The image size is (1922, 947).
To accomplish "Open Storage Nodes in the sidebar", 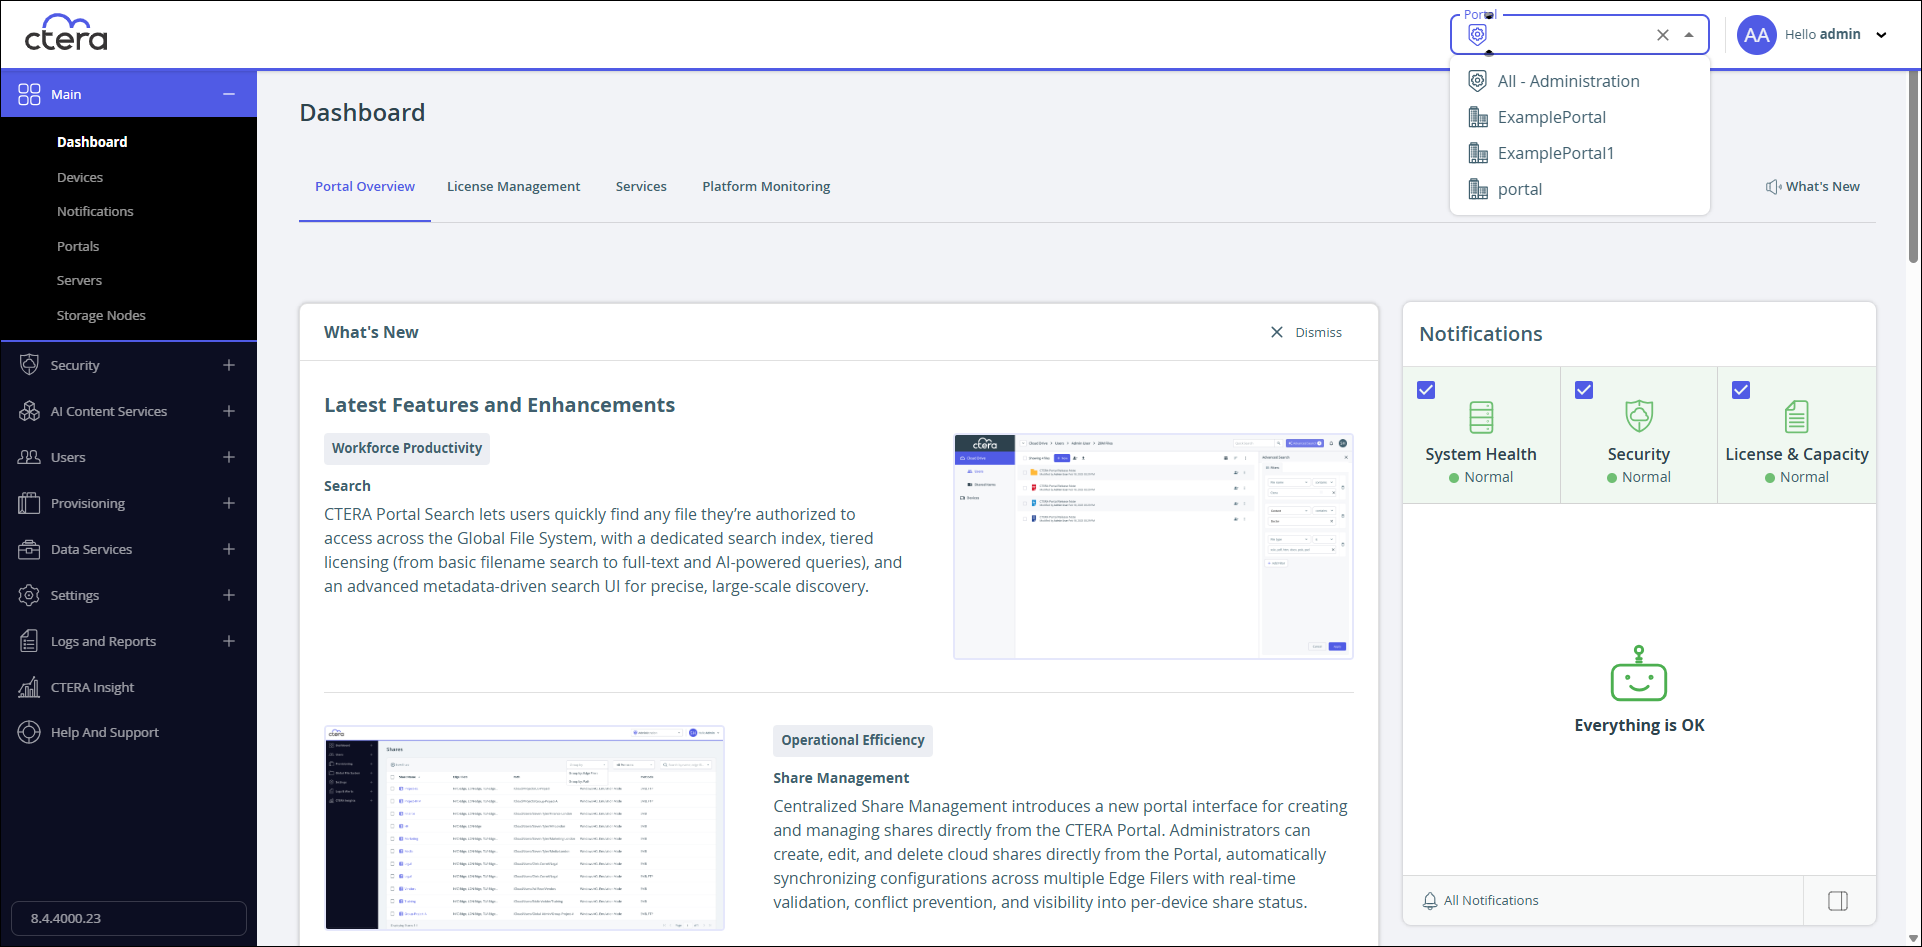I will (101, 316).
